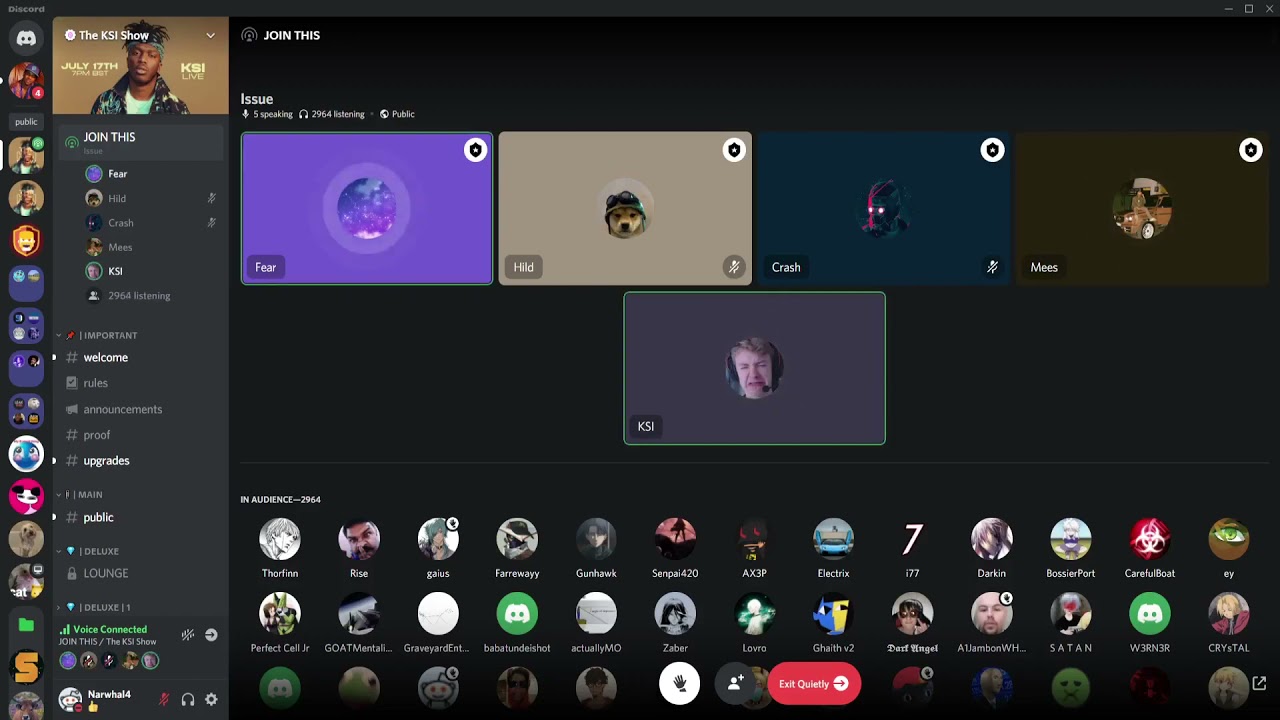Invite people with the add-person icon
This screenshot has width=1280, height=720.
coord(735,684)
